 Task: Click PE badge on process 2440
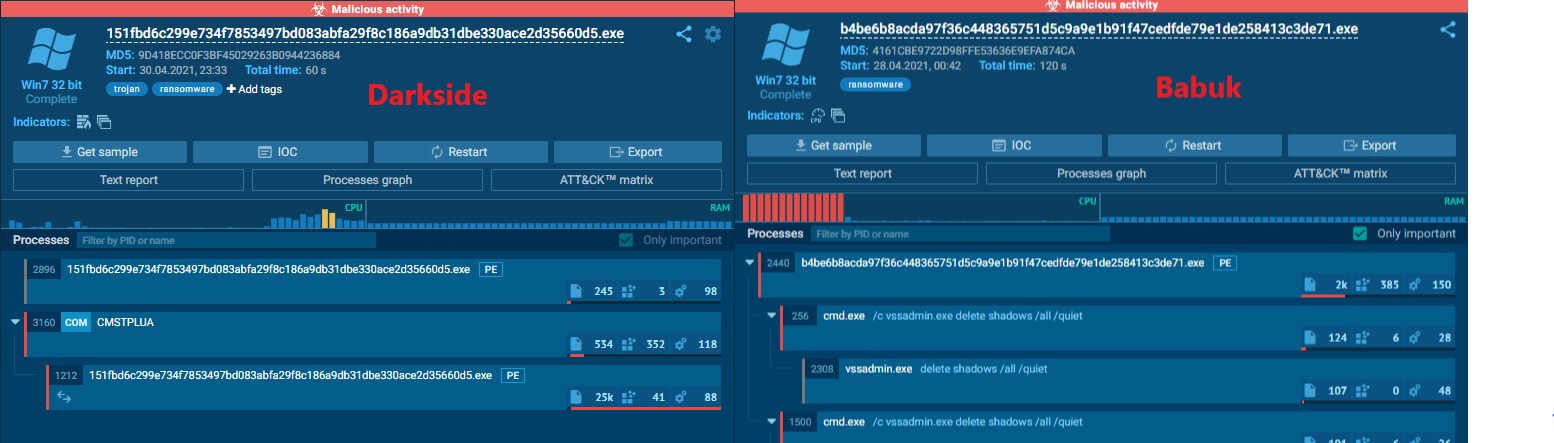coord(1225,263)
